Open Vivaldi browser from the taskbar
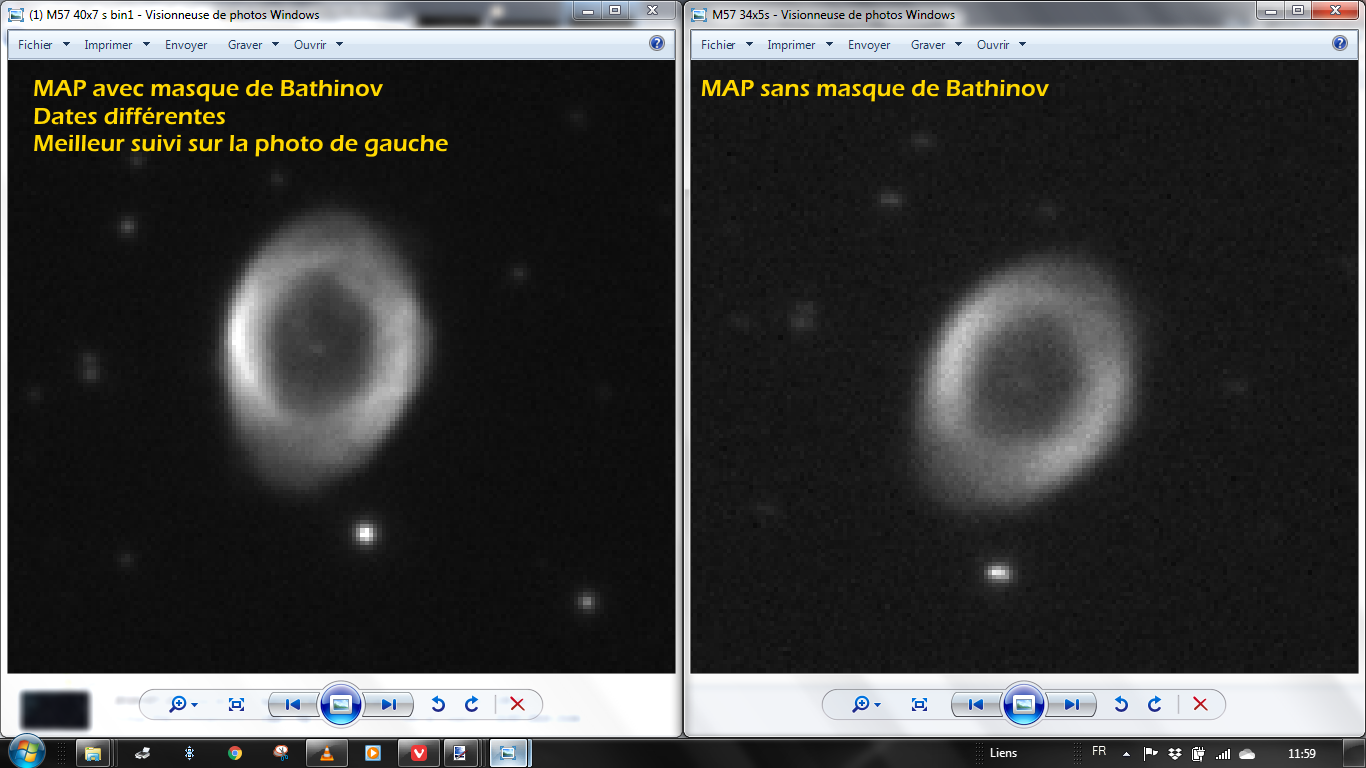 (x=421, y=752)
